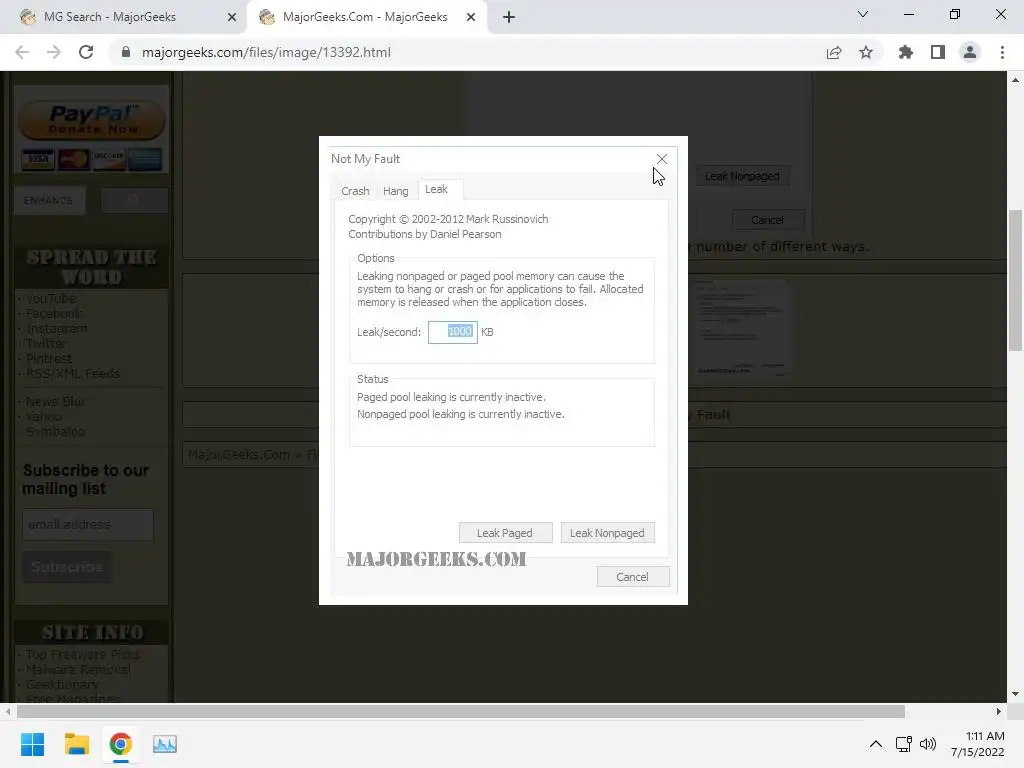The height and width of the screenshot is (768, 1024).
Task: Switch to the Crash tab
Action: [x=355, y=191]
